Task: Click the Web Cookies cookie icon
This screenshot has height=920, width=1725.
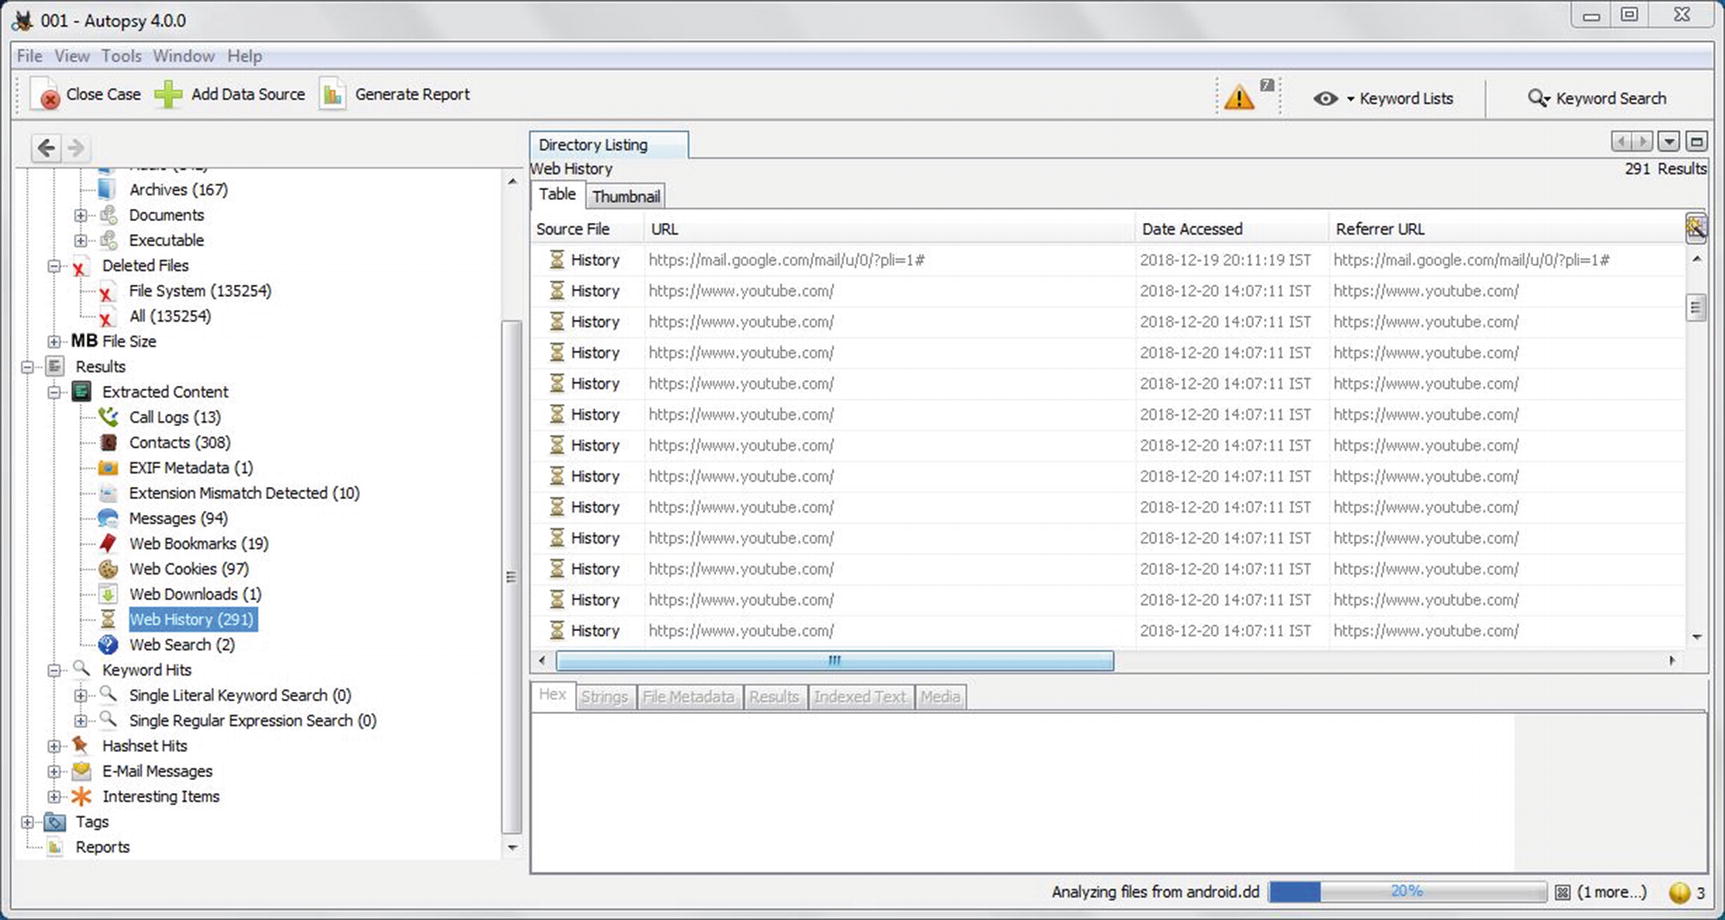Action: (108, 568)
